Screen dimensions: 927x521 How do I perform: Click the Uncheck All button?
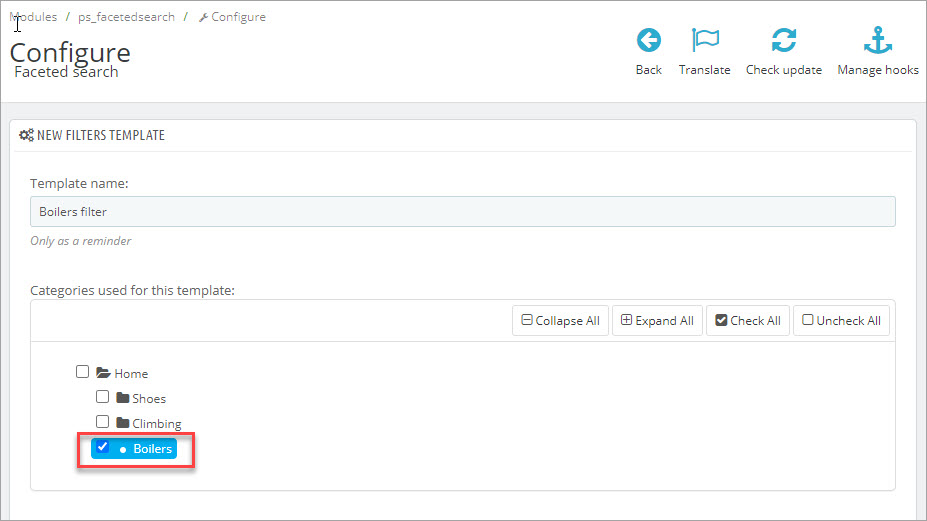point(841,321)
